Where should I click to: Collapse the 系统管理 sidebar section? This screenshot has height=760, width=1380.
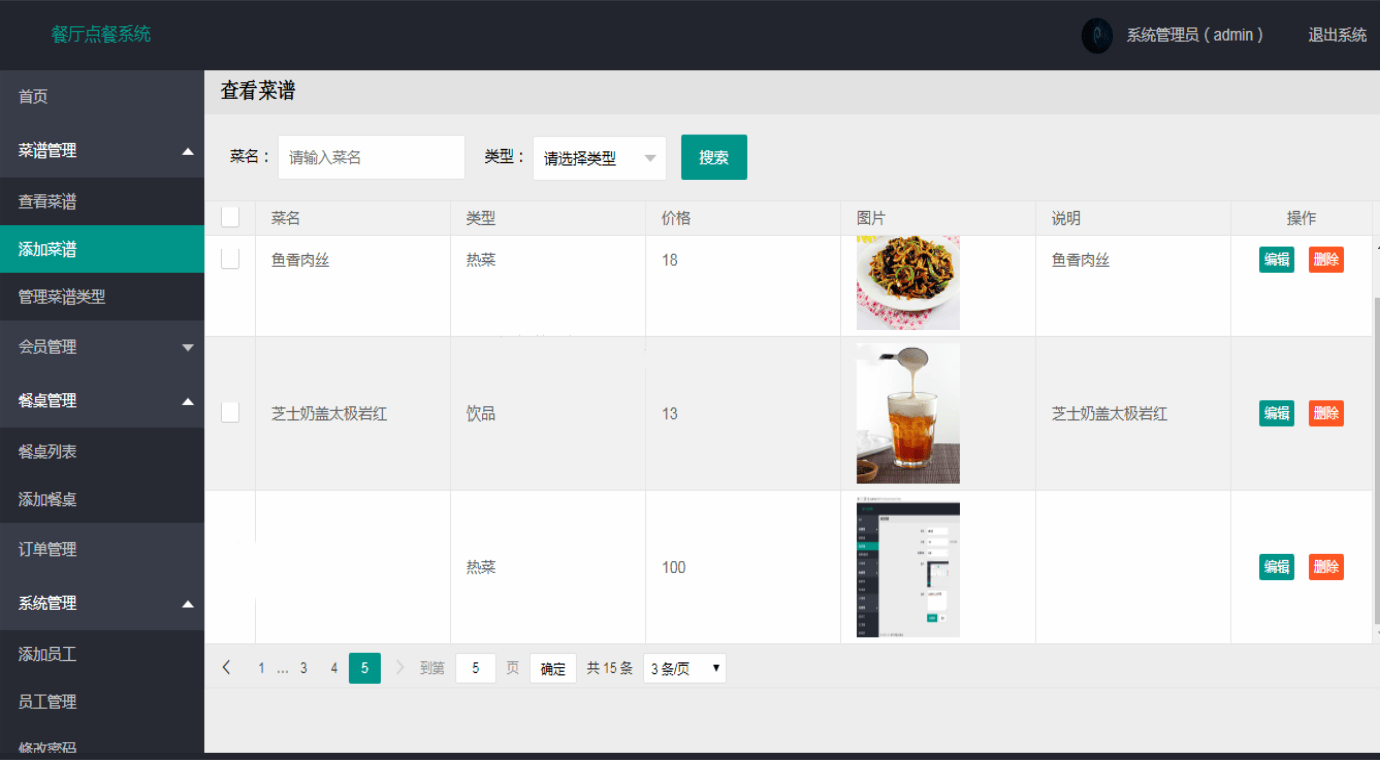tap(102, 603)
